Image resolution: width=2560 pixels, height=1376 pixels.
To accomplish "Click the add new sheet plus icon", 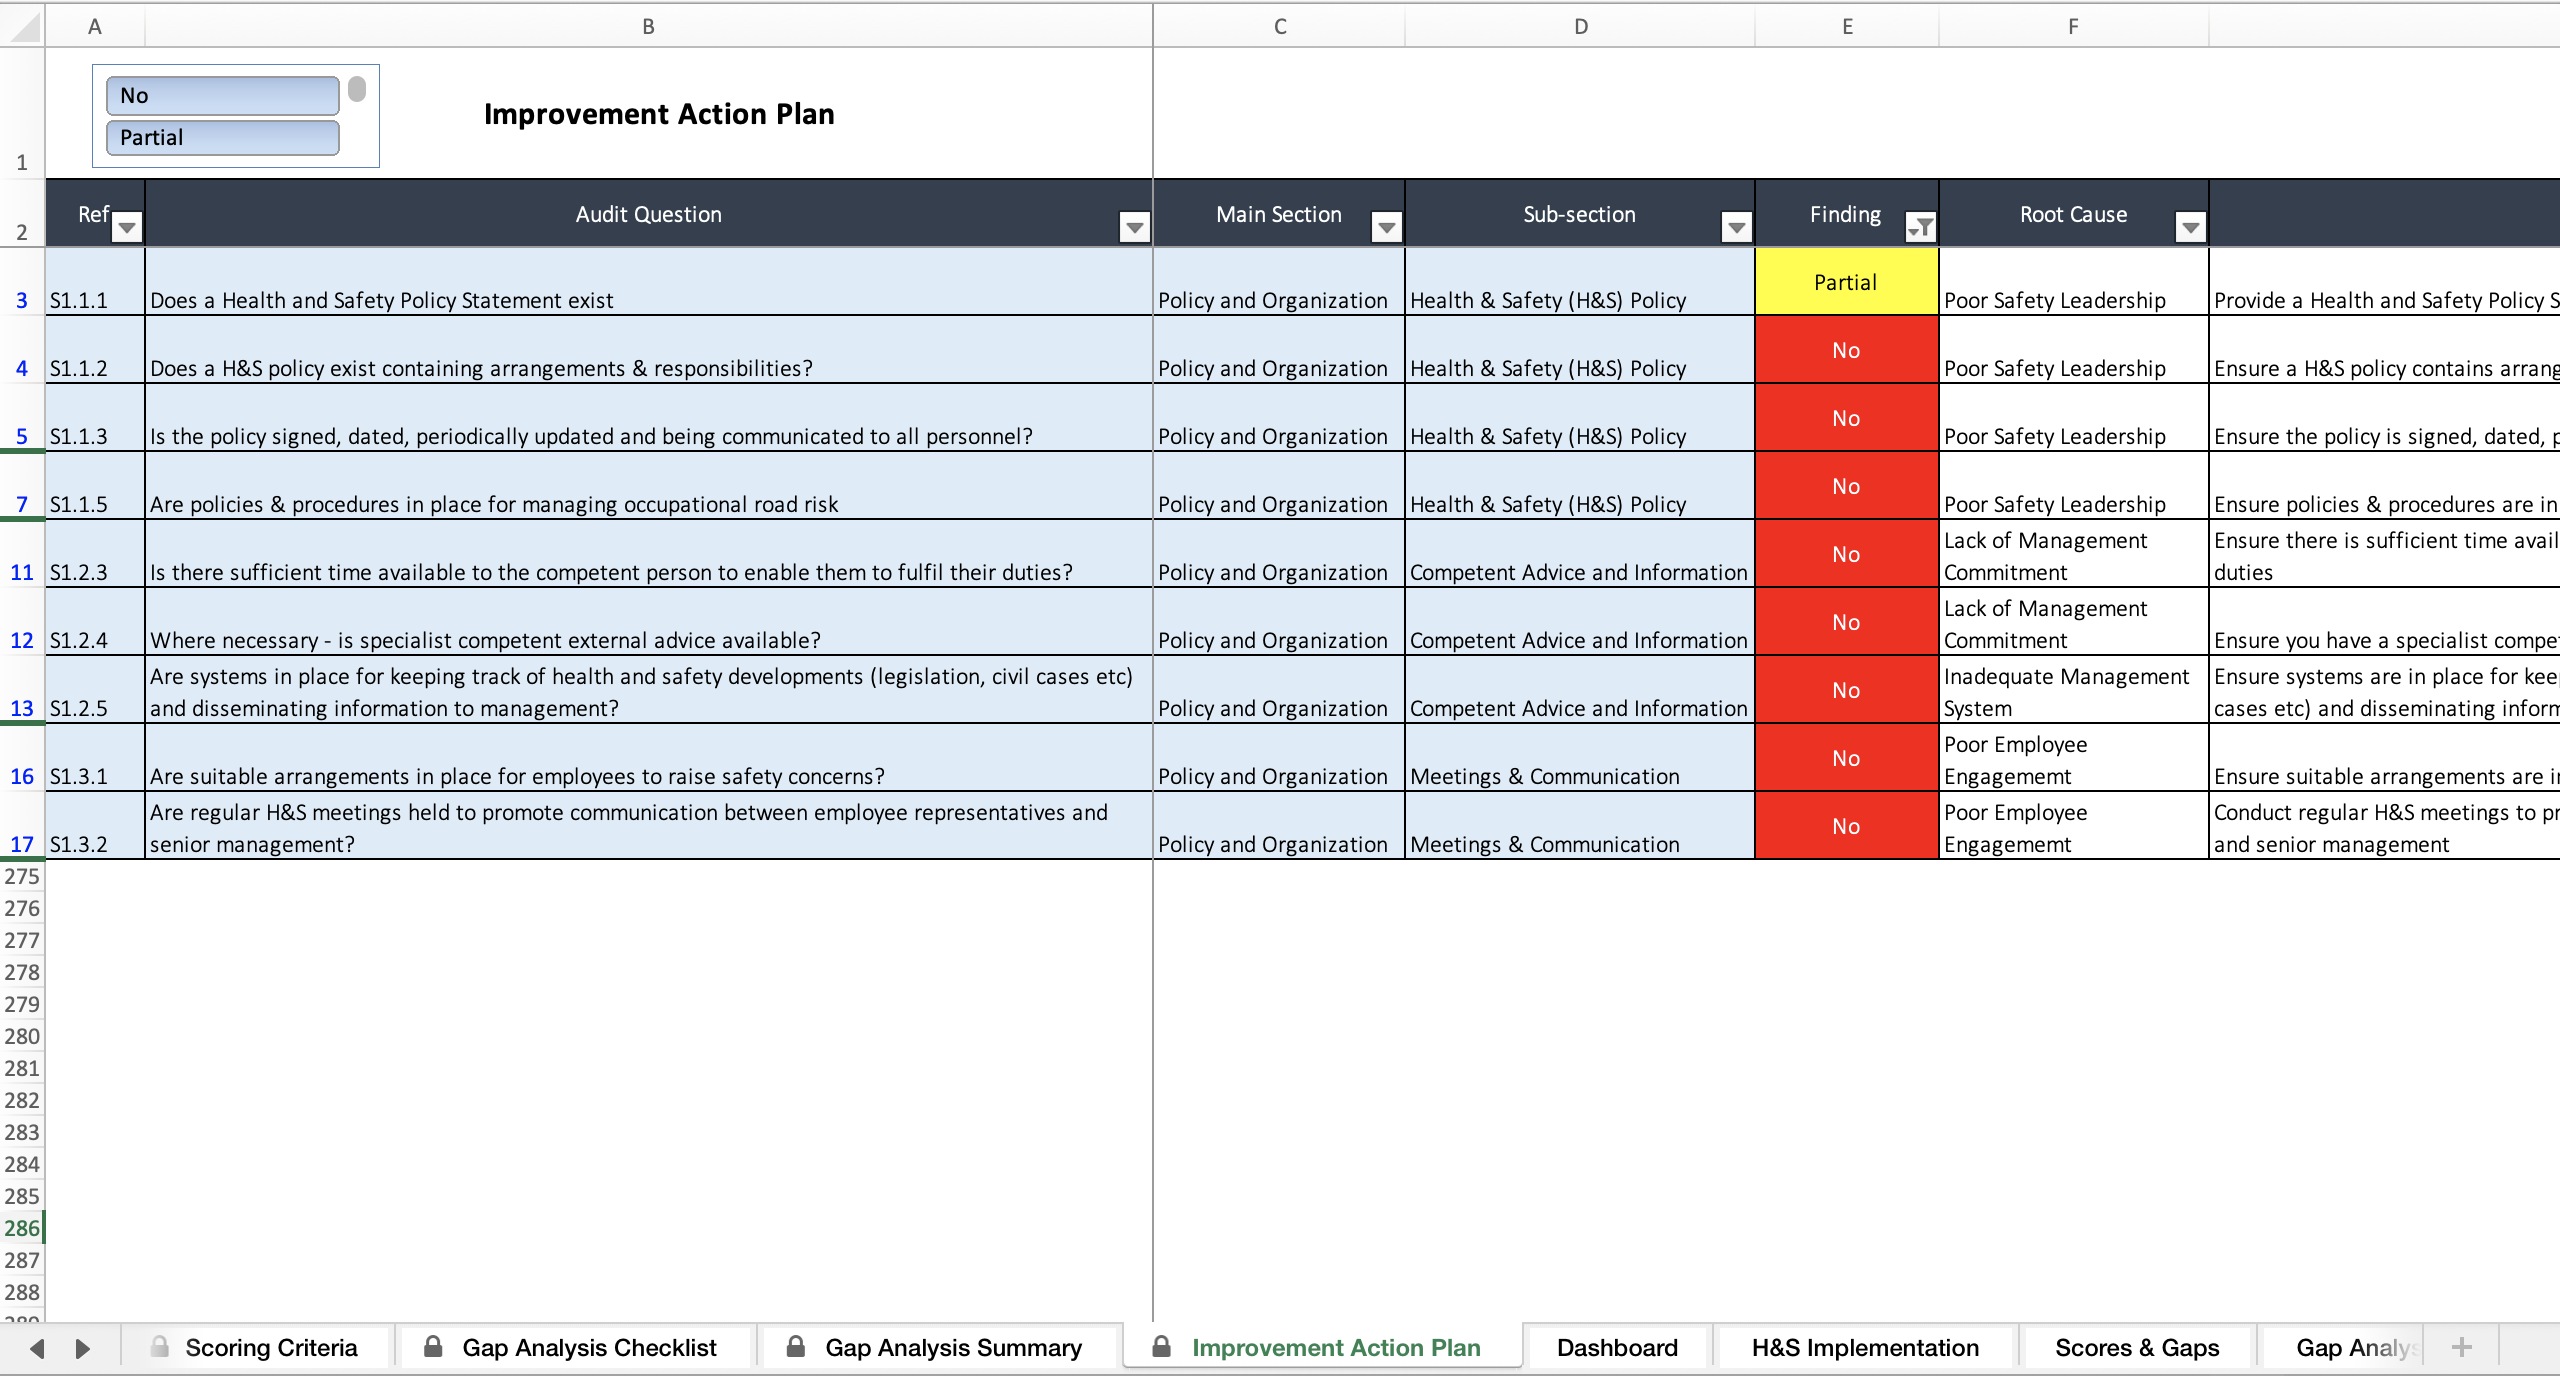I will point(2462,1347).
